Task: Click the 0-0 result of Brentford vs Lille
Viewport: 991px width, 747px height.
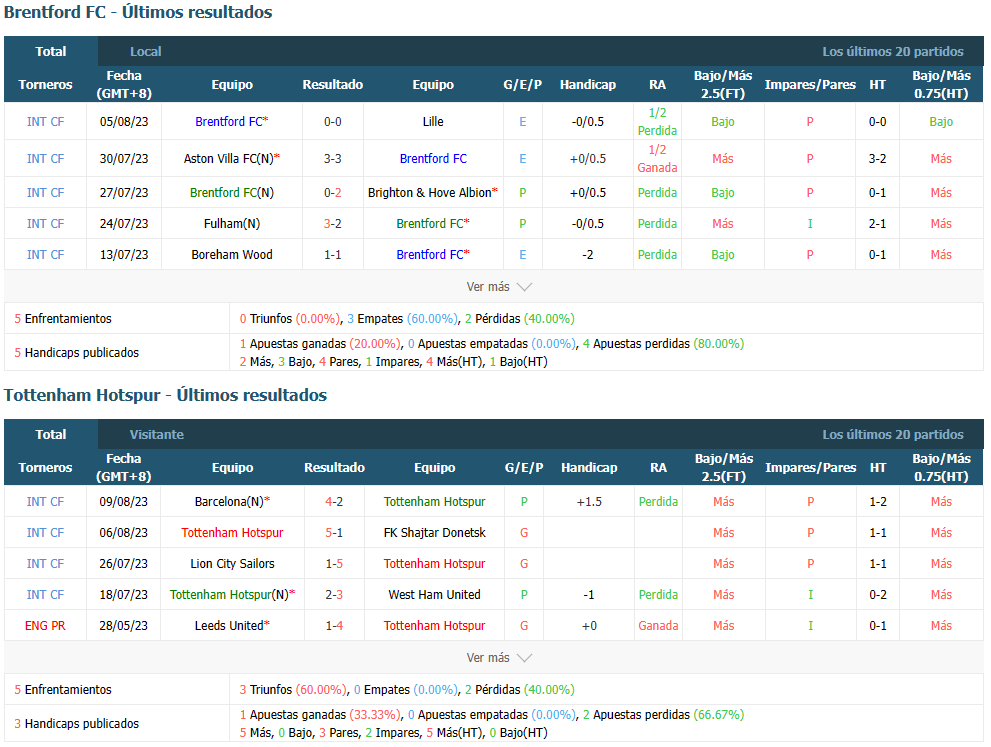Action: (x=332, y=122)
